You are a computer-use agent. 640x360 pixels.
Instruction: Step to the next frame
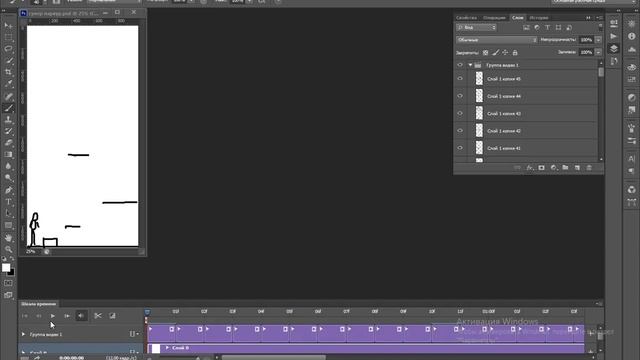tap(67, 316)
